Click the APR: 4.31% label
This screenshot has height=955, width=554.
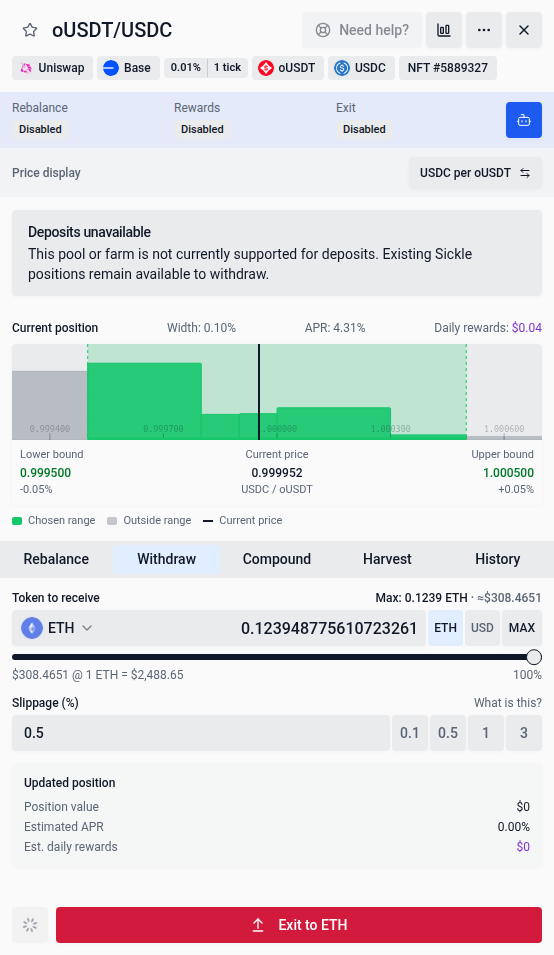[x=335, y=328]
